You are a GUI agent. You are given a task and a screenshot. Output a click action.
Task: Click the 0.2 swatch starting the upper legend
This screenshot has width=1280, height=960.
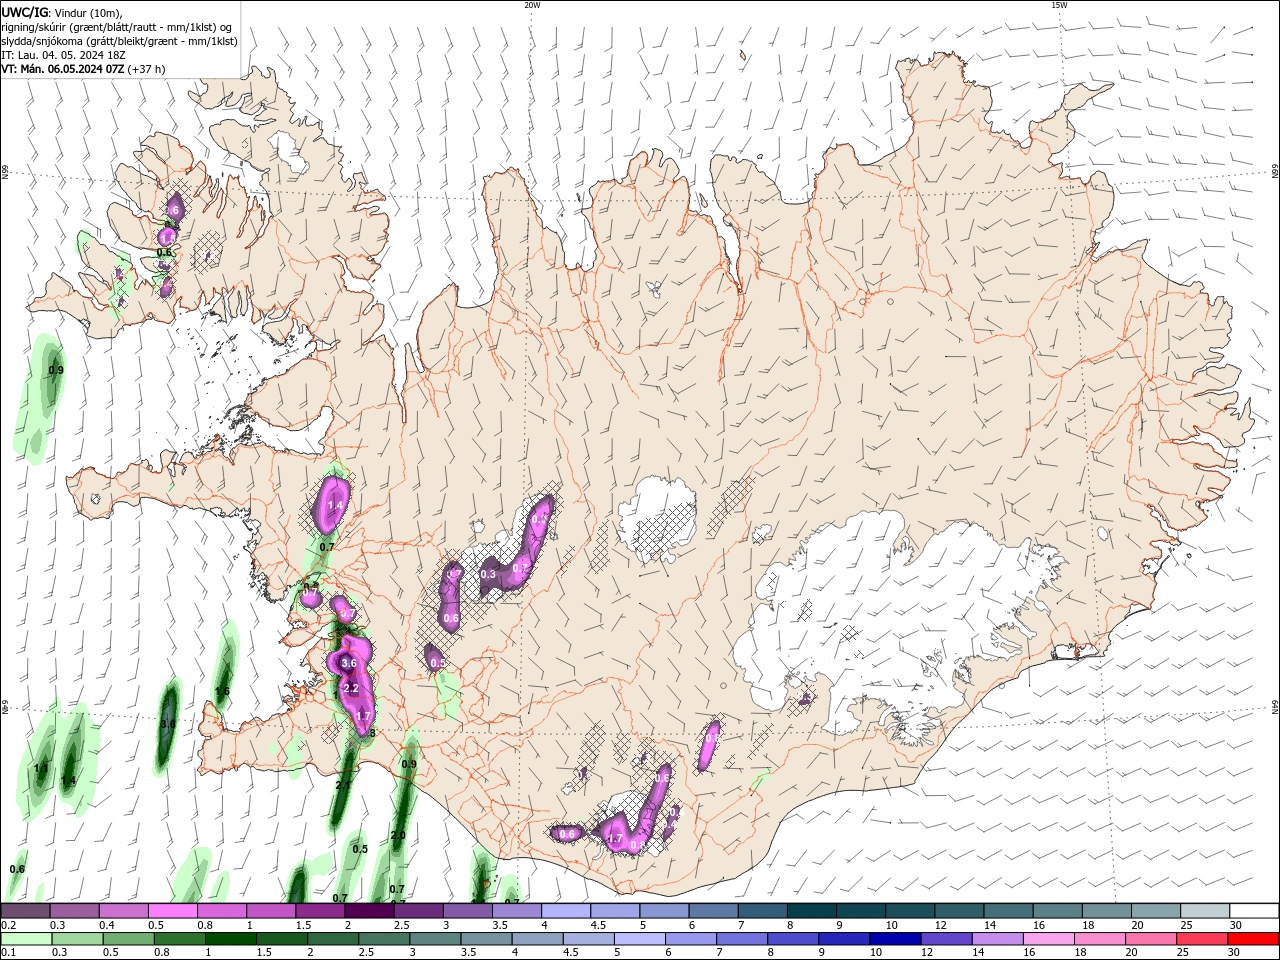coord(25,910)
